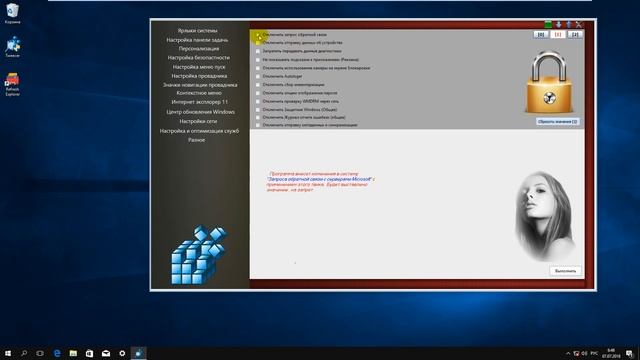Open the Windows Start menu
640x360 pixels.
[7, 353]
